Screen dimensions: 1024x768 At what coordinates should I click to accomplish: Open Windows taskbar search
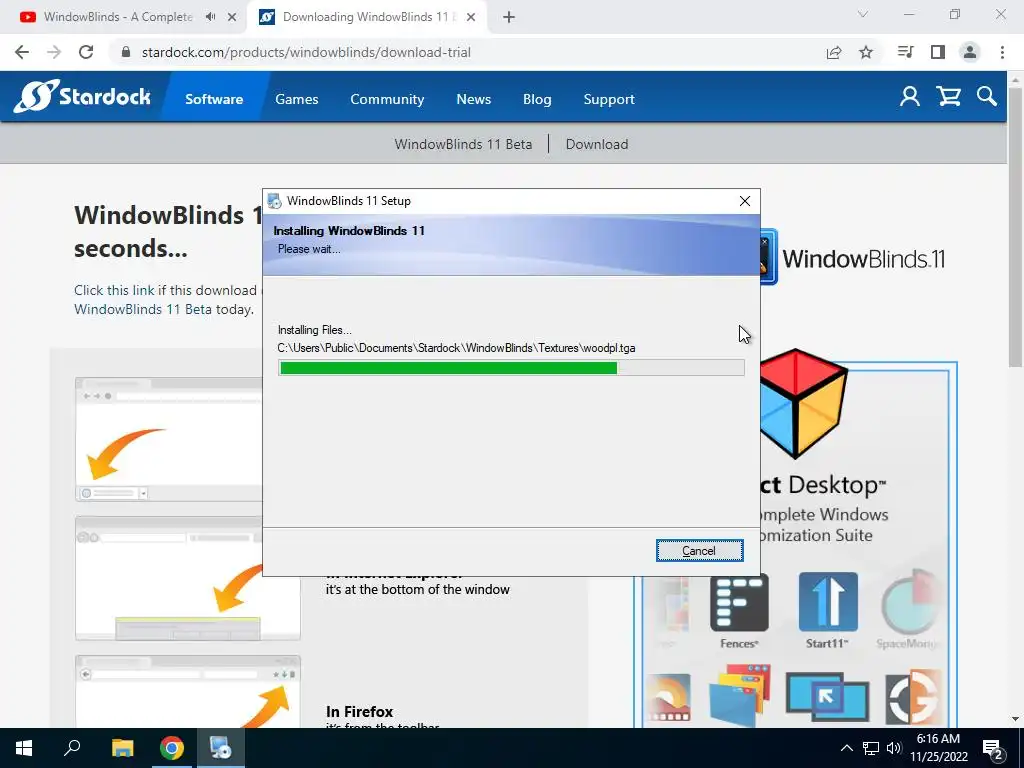pyautogui.click(x=72, y=748)
